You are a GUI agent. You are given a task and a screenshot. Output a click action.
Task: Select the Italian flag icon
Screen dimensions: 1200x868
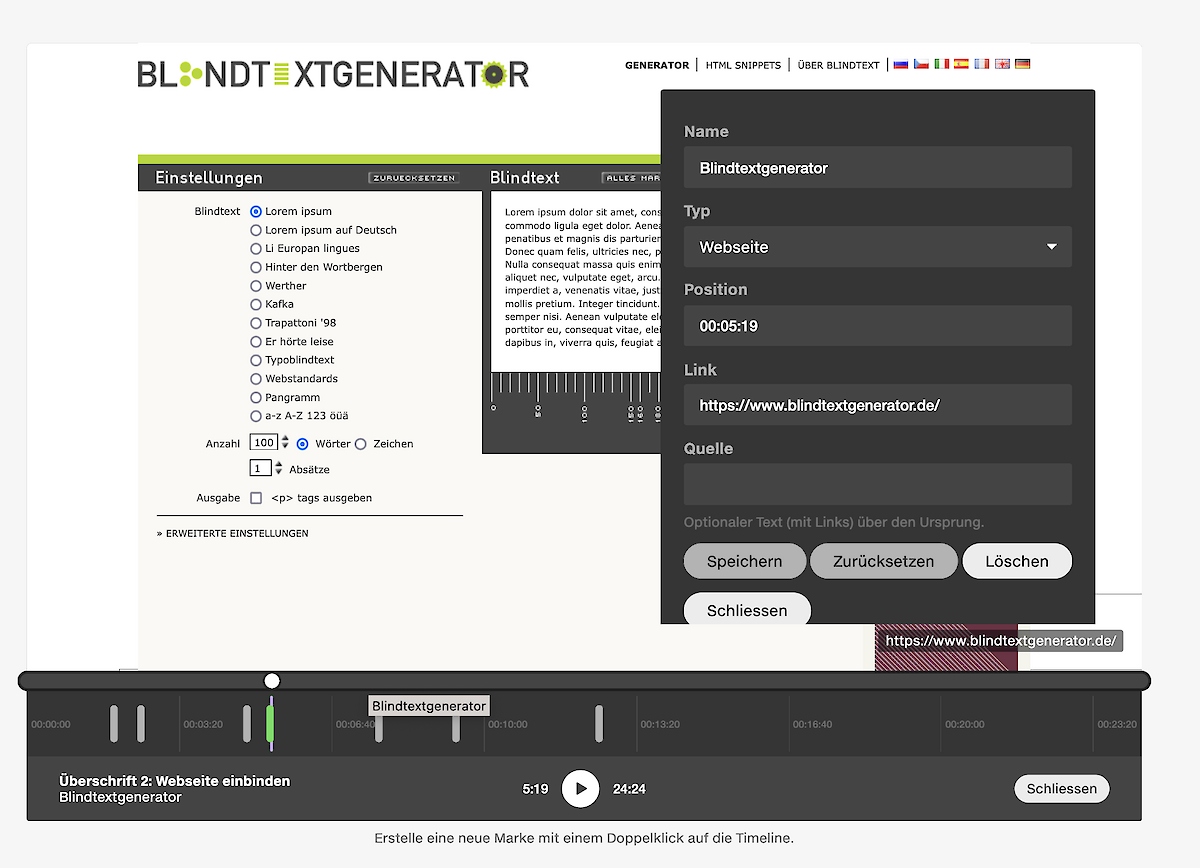point(941,64)
